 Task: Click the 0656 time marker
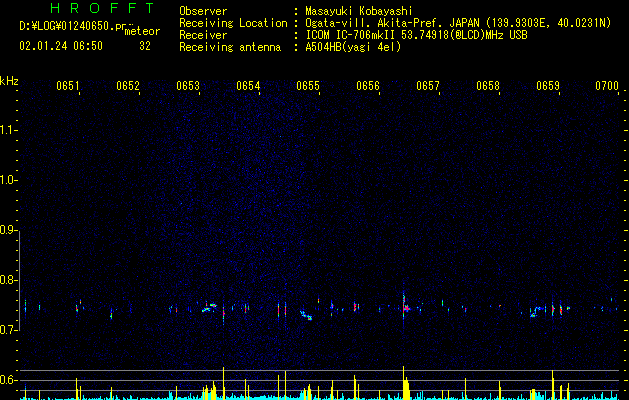click(368, 85)
